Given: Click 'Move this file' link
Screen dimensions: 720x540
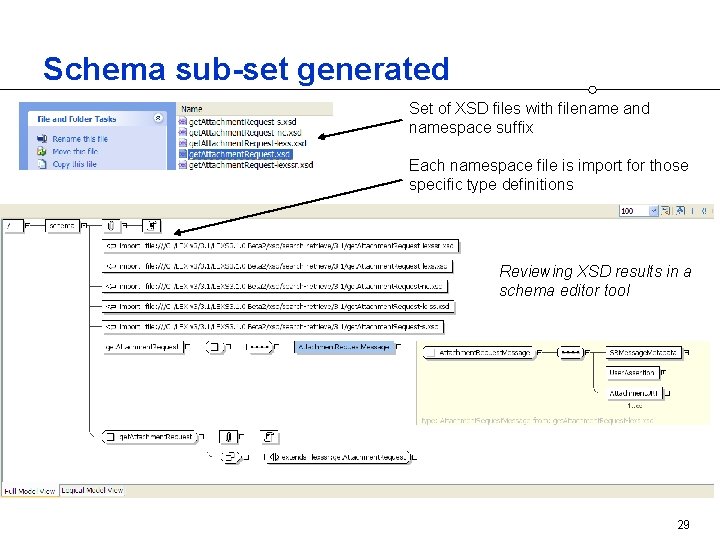Looking at the screenshot, I should pos(75,152).
